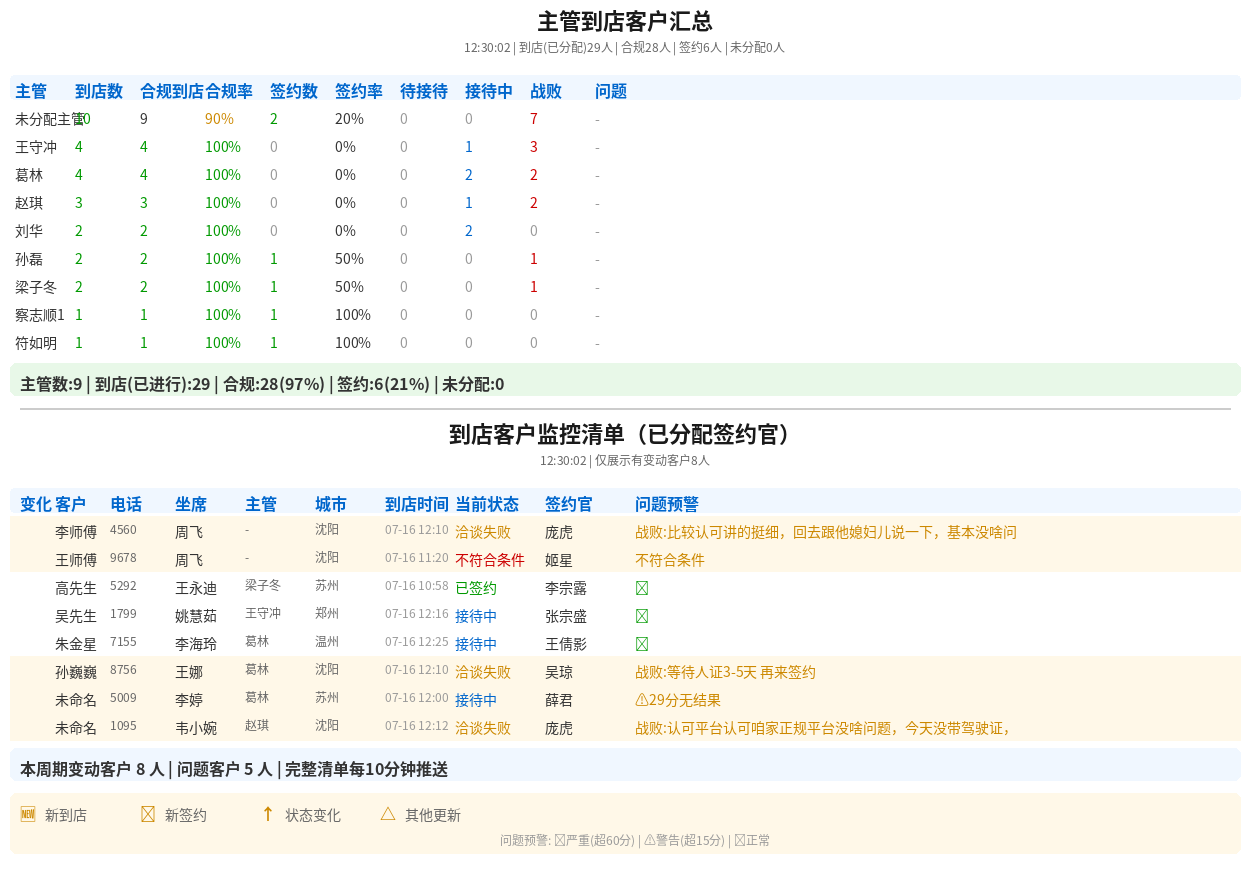The height and width of the screenshot is (896, 1250).
Task: Click the 新到店 legend icon
Action: pos(28,814)
